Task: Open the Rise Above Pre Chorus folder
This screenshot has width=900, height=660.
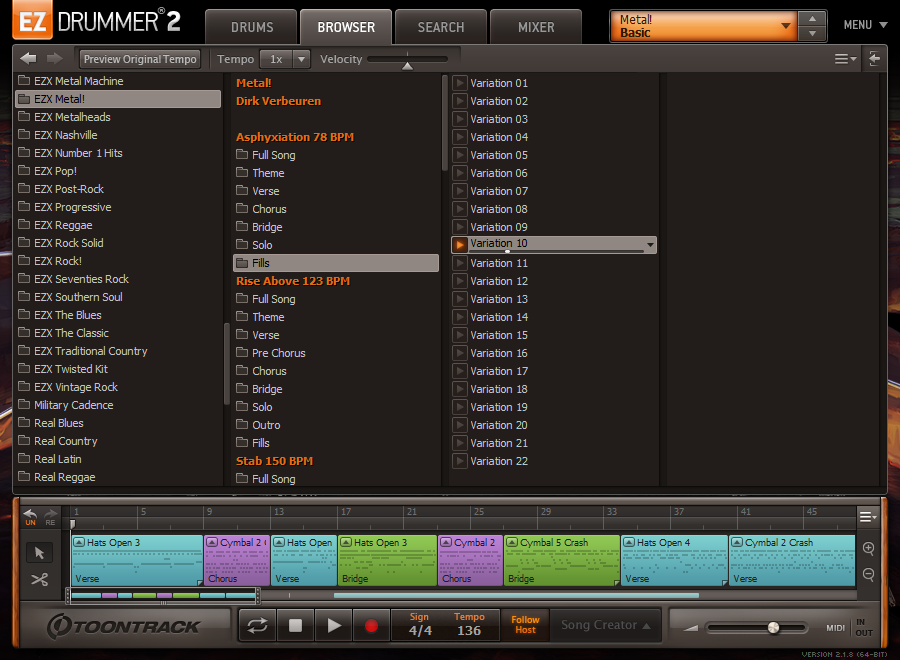Action: coord(336,353)
